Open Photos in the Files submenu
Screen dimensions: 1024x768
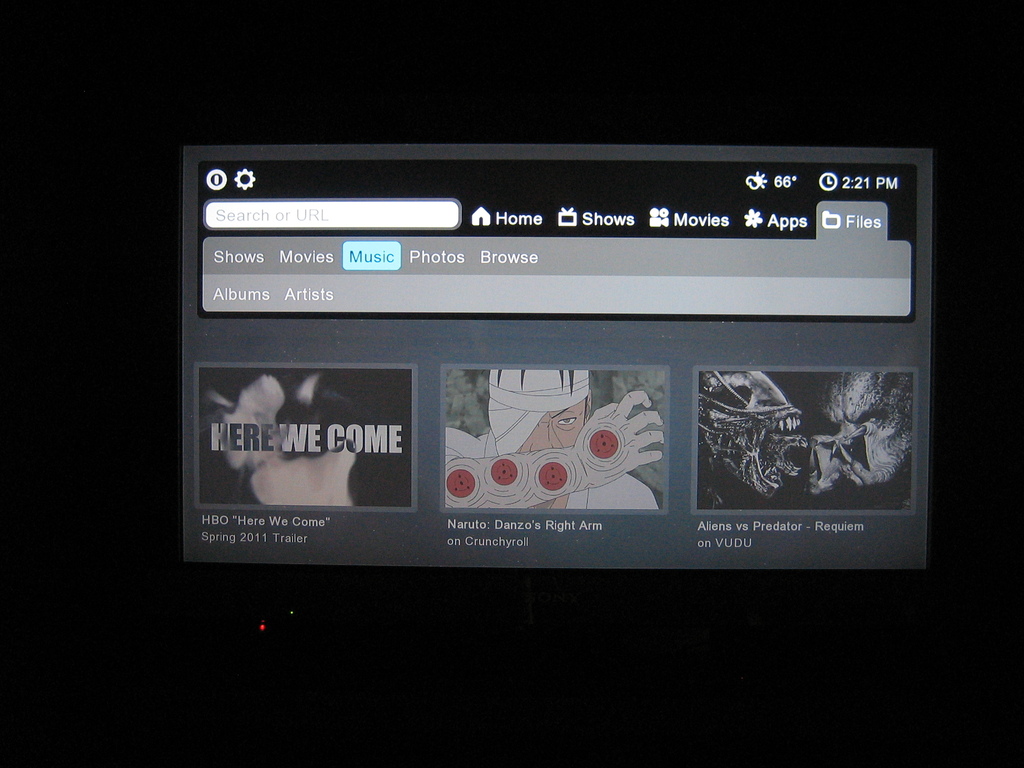(437, 257)
